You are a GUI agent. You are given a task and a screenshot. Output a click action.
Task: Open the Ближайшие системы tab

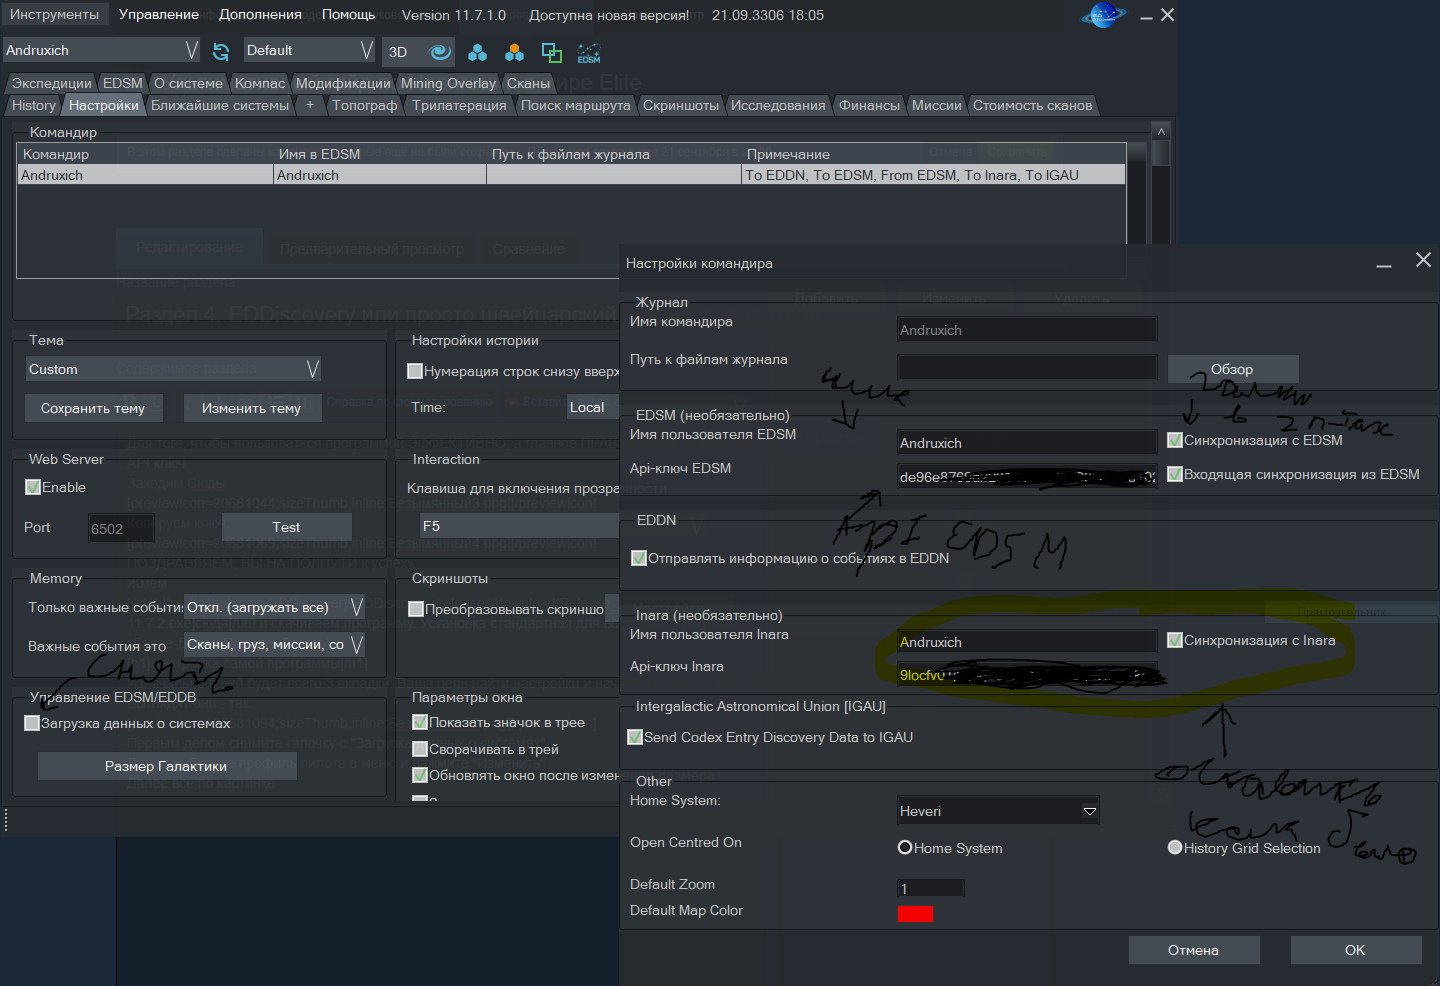click(220, 105)
